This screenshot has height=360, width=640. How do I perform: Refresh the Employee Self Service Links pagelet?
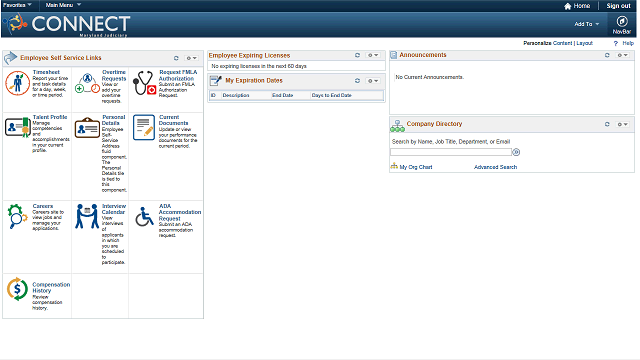pyautogui.click(x=176, y=58)
